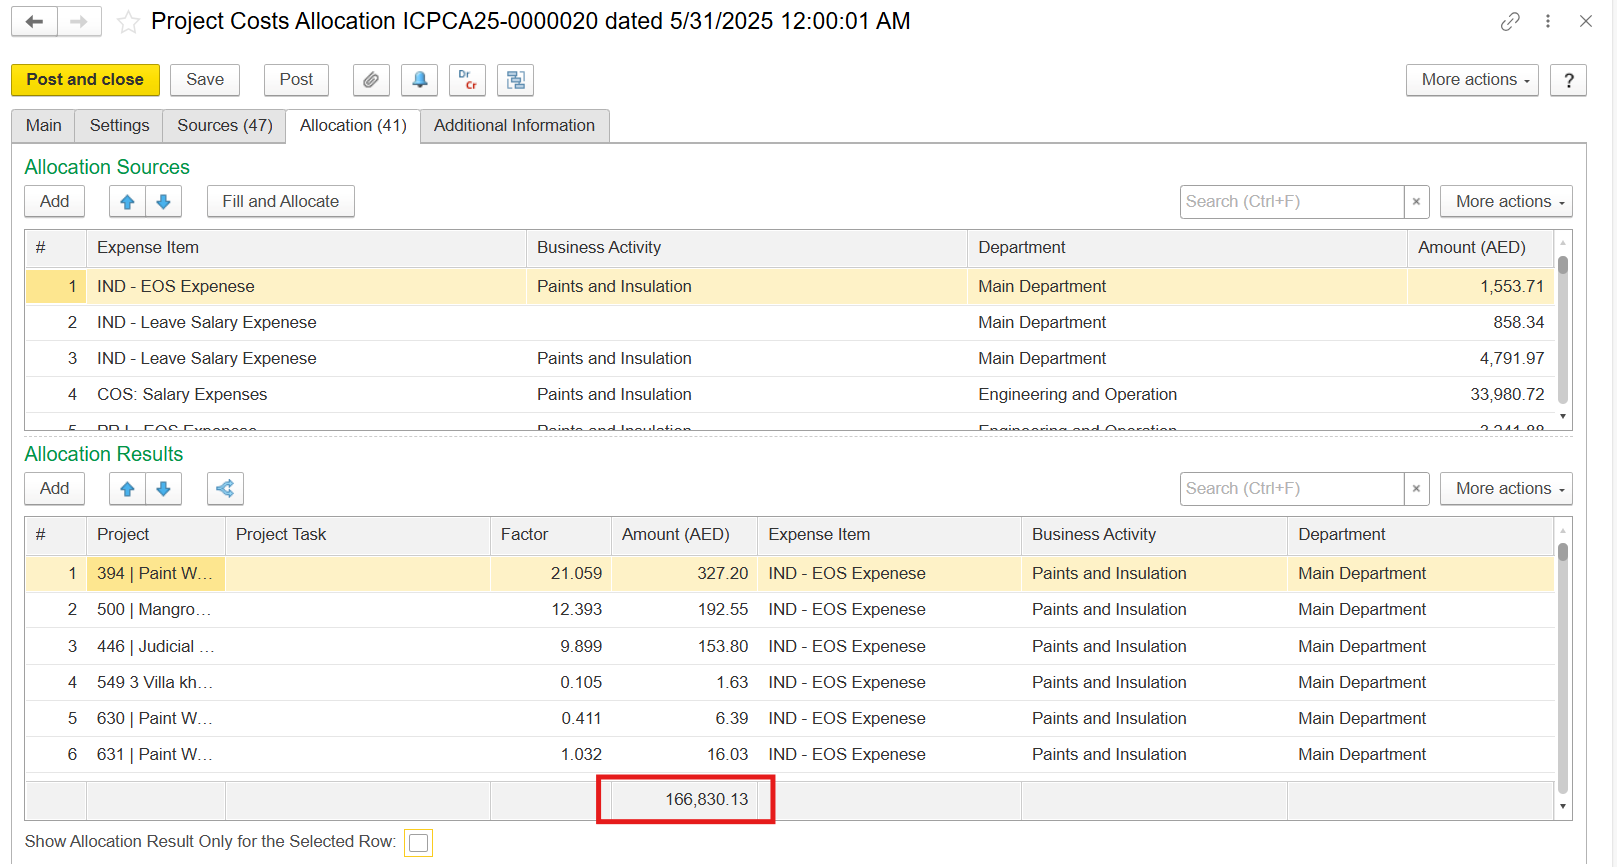1617x867 pixels.
Task: Click the paperclip attachments icon
Action: (370, 80)
